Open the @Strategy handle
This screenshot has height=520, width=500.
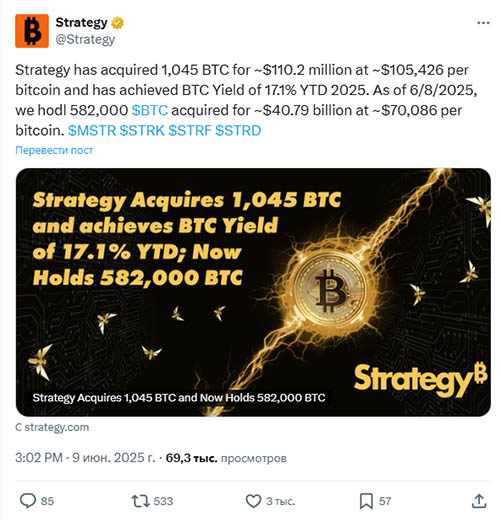click(85, 39)
